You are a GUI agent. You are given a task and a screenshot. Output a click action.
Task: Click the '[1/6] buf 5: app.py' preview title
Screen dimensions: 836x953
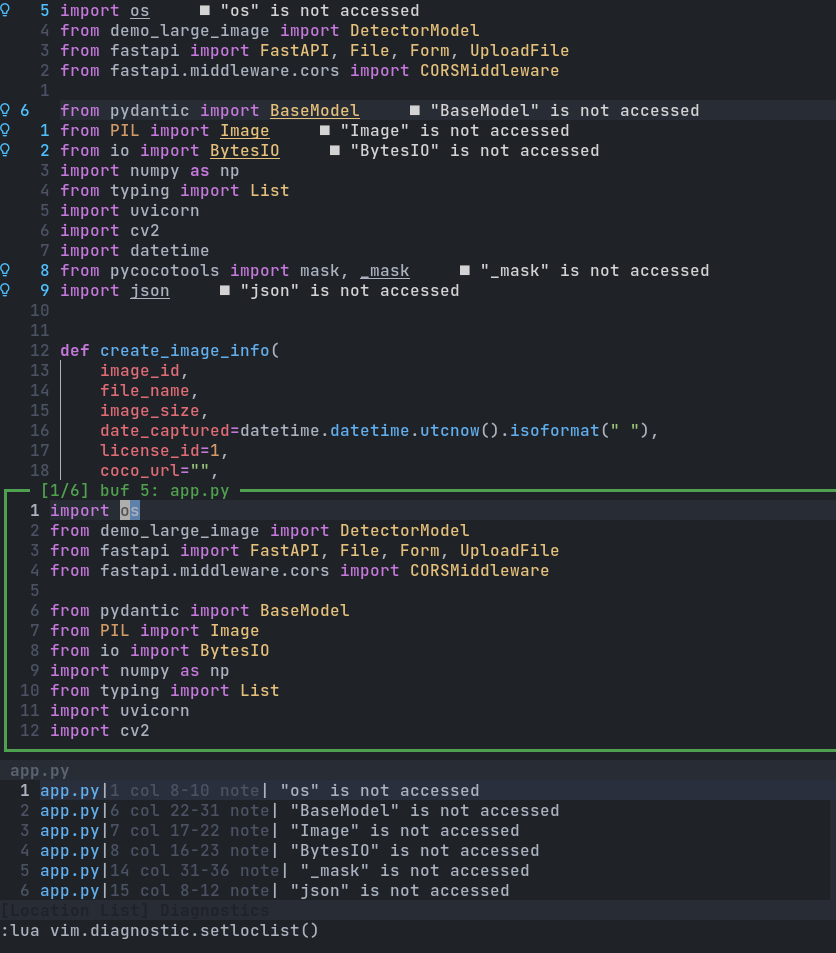(135, 490)
